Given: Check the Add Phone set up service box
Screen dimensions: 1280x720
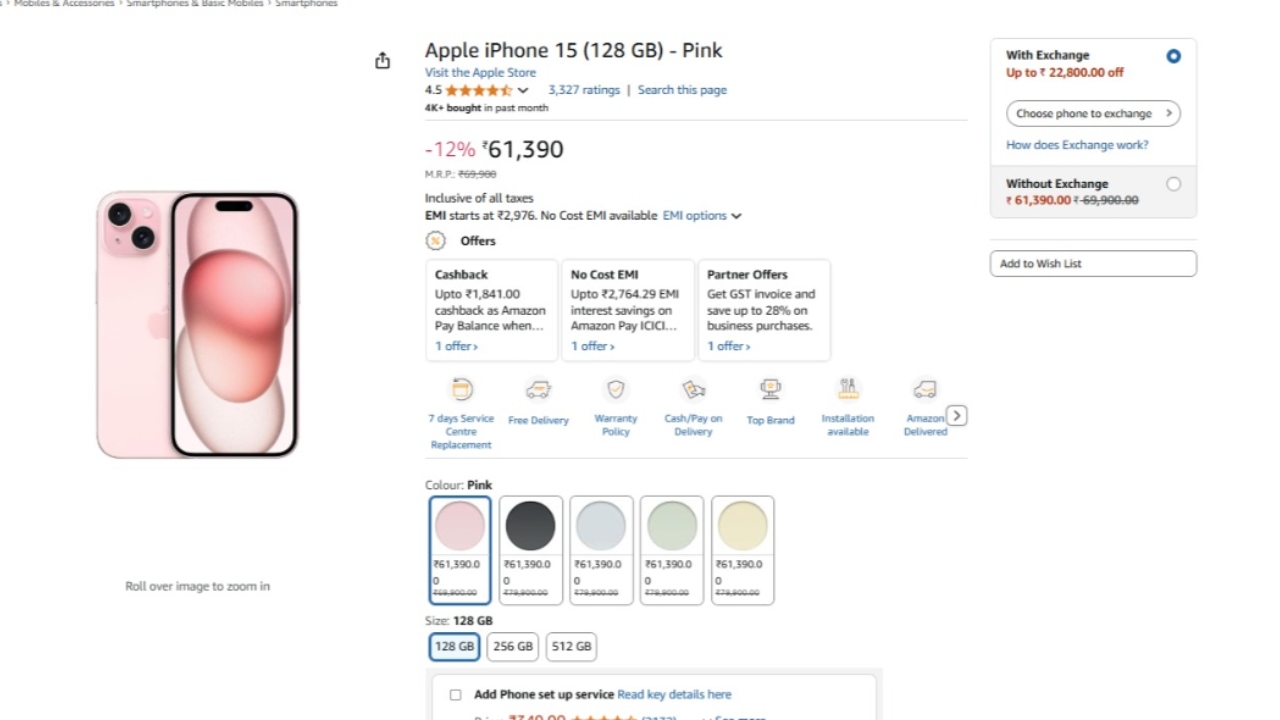Looking at the screenshot, I should coord(456,695).
